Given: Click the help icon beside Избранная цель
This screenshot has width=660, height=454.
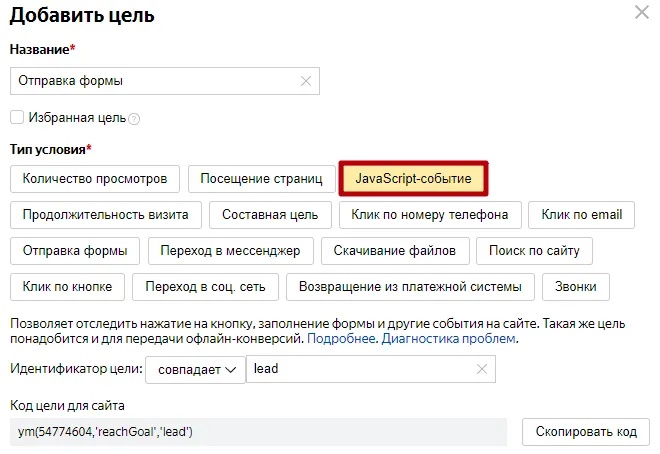Looking at the screenshot, I should point(134,118).
